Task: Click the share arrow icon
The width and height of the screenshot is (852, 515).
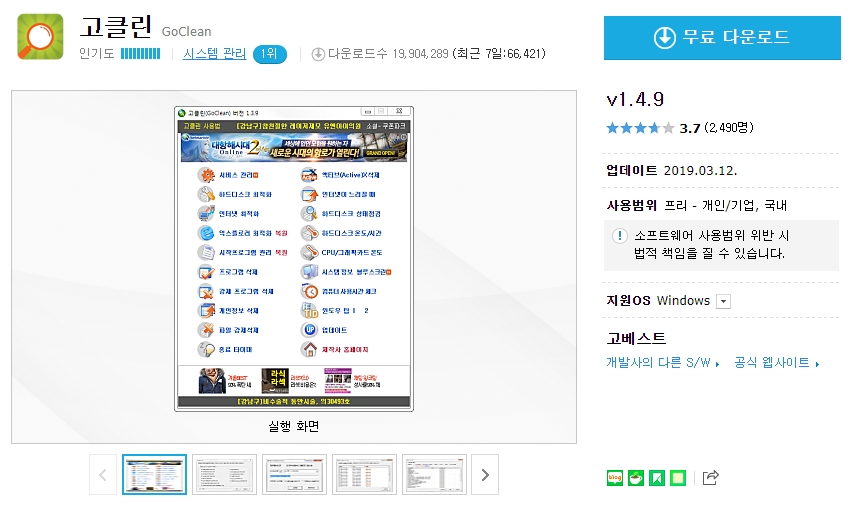Action: [711, 478]
